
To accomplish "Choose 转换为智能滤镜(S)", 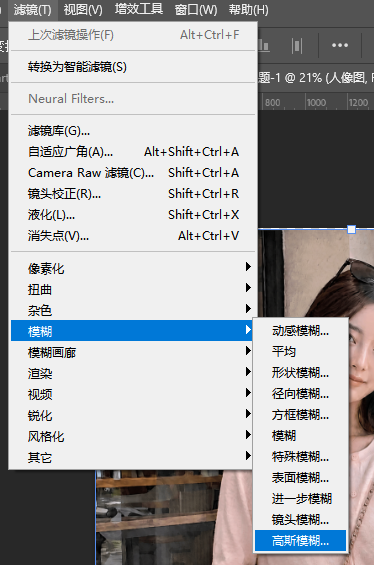I will (x=133, y=67).
